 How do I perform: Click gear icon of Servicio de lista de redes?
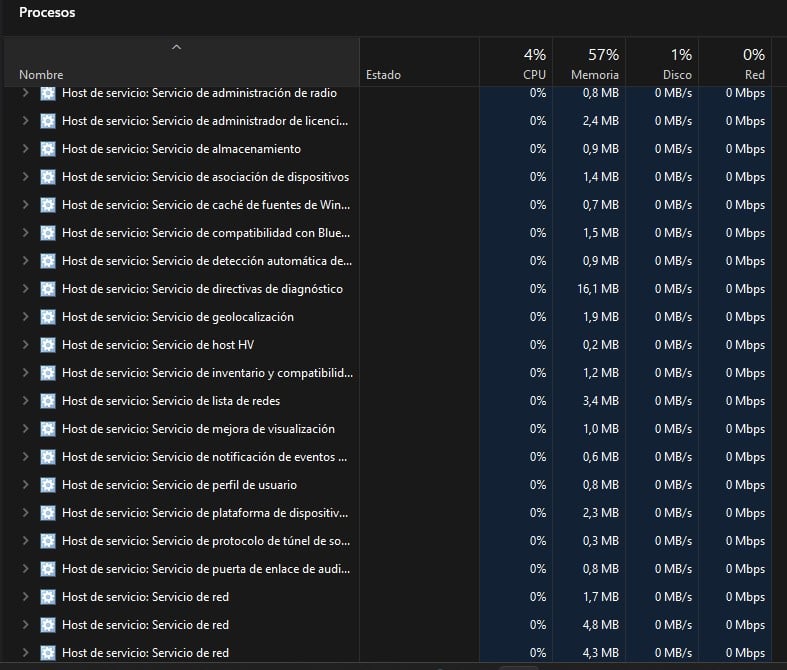click(48, 401)
